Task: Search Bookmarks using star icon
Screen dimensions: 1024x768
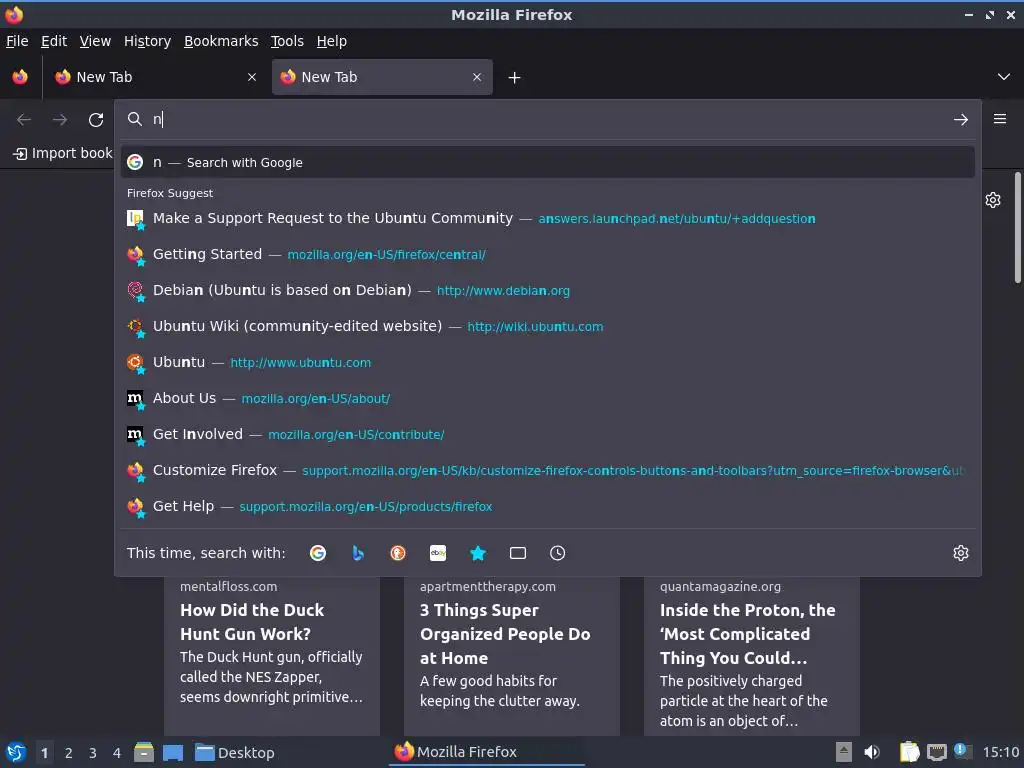Action: coord(478,553)
